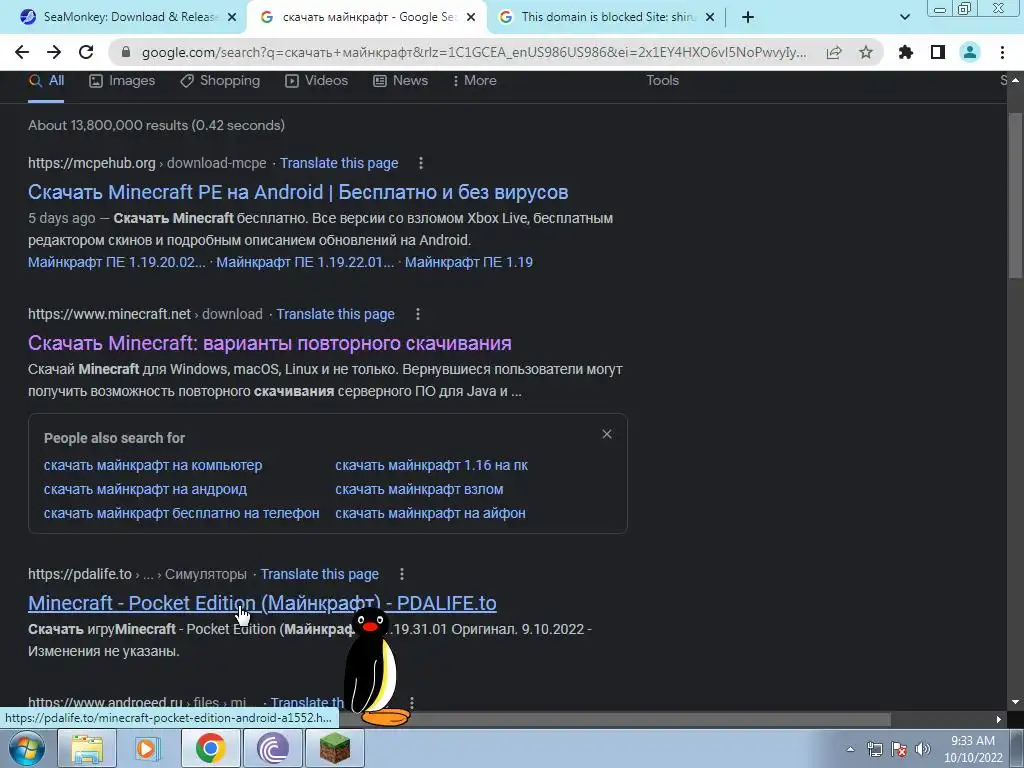Image resolution: width=1024 pixels, height=768 pixels.
Task: Show hidden system tray icons
Action: (850, 749)
